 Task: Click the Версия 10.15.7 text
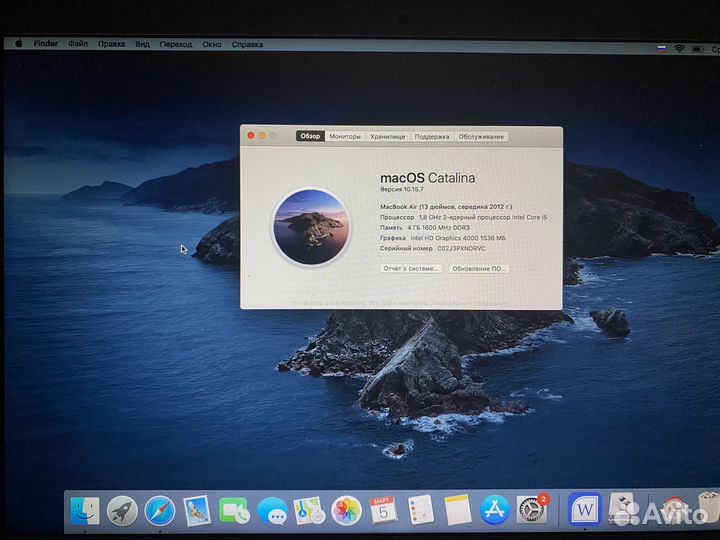click(x=402, y=189)
